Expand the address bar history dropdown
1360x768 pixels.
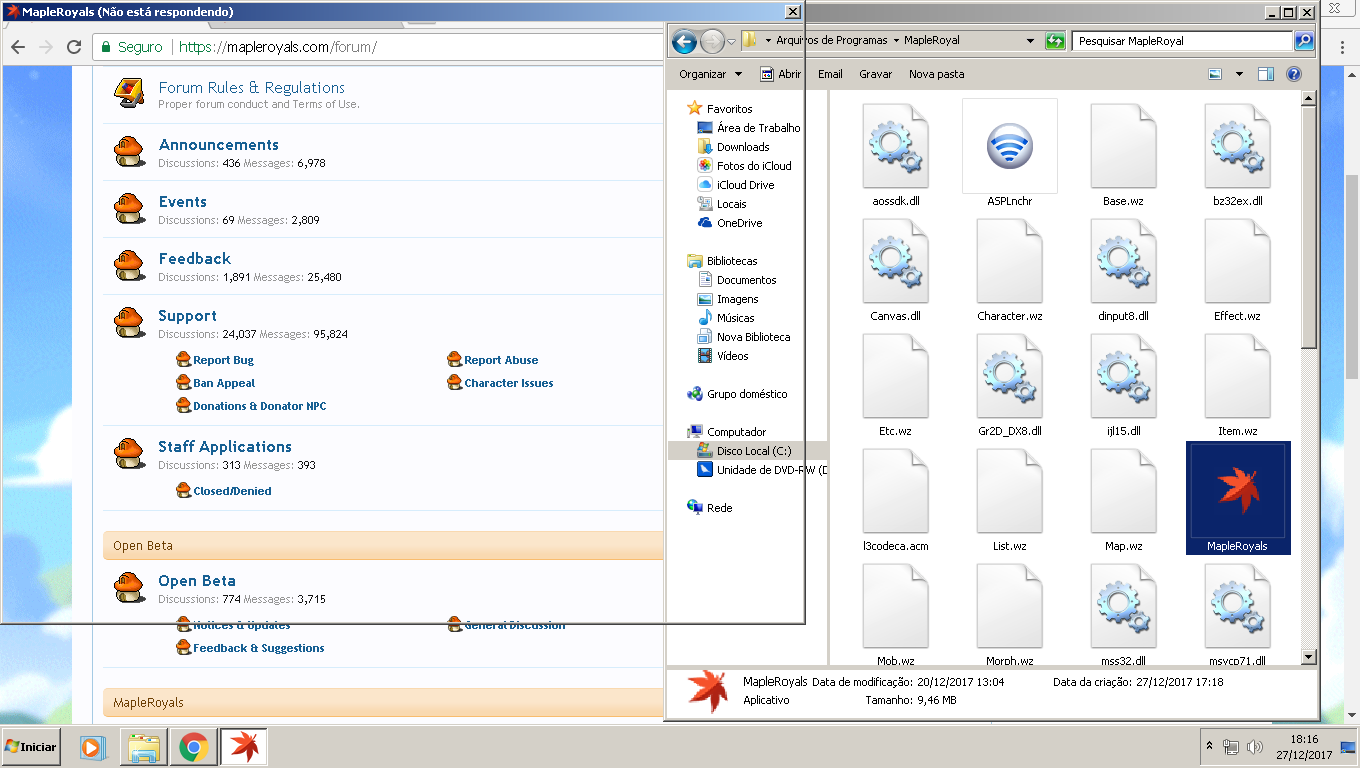coord(1030,41)
